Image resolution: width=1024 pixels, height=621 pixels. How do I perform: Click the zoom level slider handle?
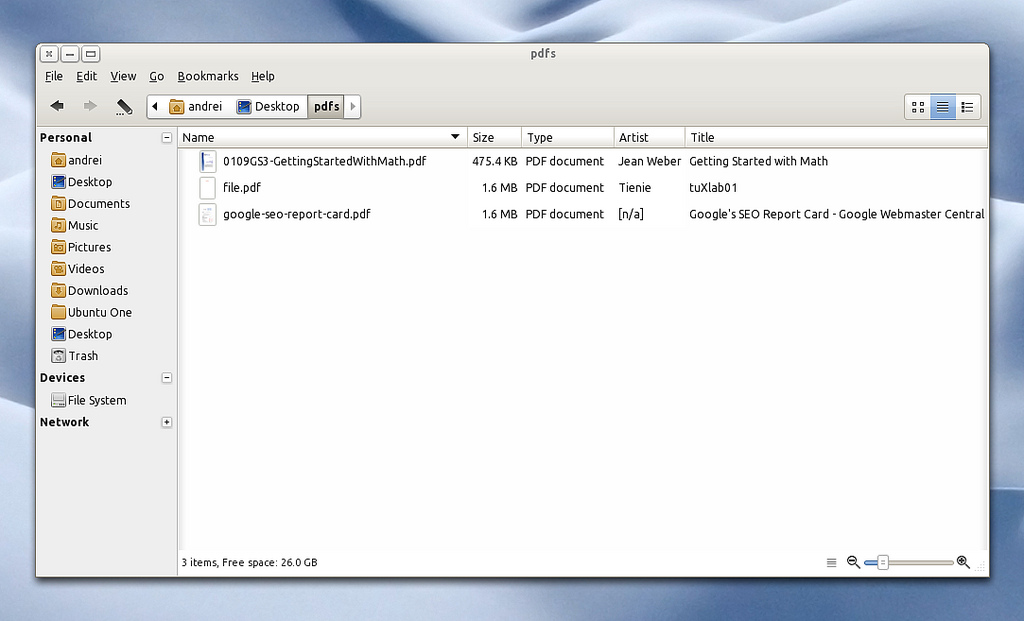[883, 562]
